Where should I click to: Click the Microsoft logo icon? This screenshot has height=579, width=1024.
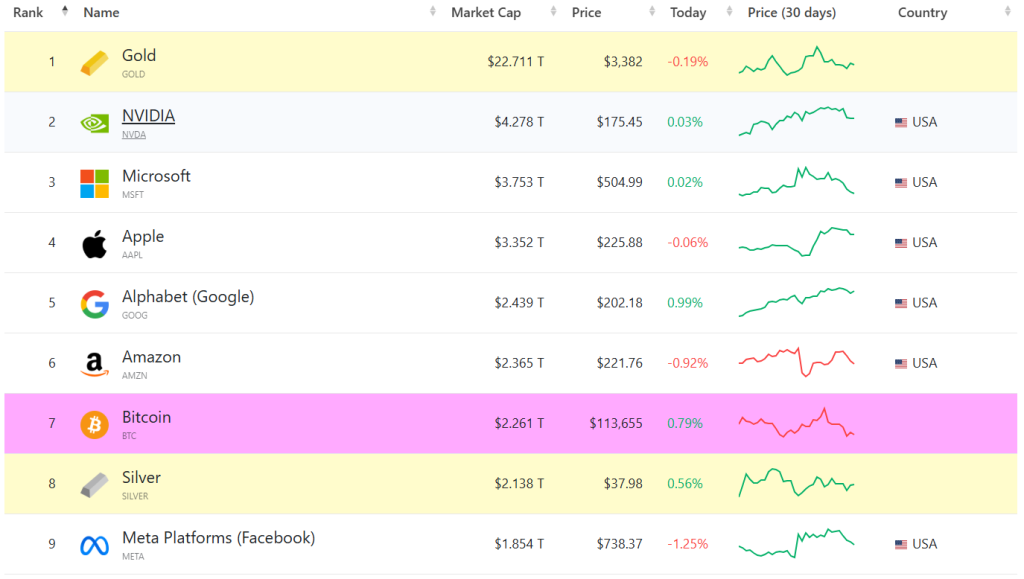point(94,183)
